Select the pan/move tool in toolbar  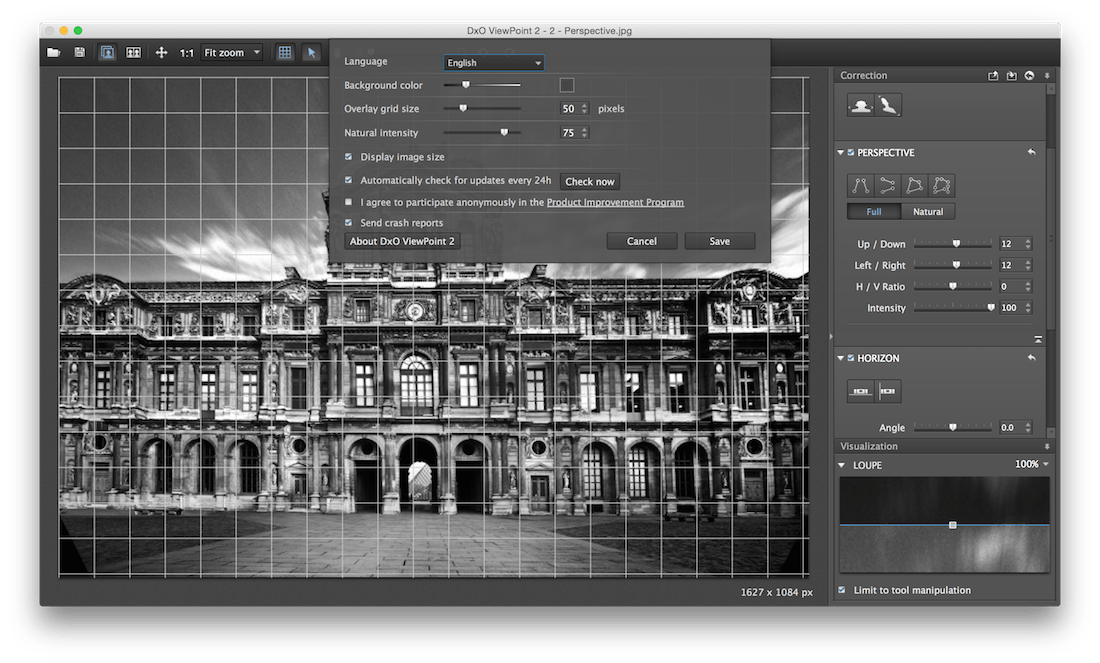coord(161,53)
